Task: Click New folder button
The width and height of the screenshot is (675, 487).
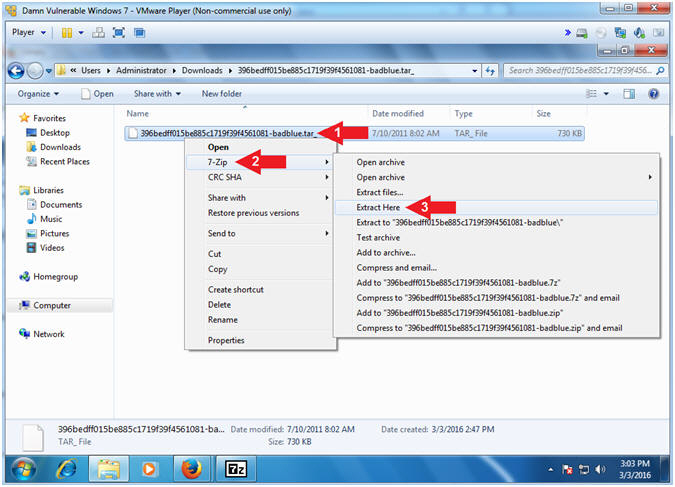Action: point(222,94)
